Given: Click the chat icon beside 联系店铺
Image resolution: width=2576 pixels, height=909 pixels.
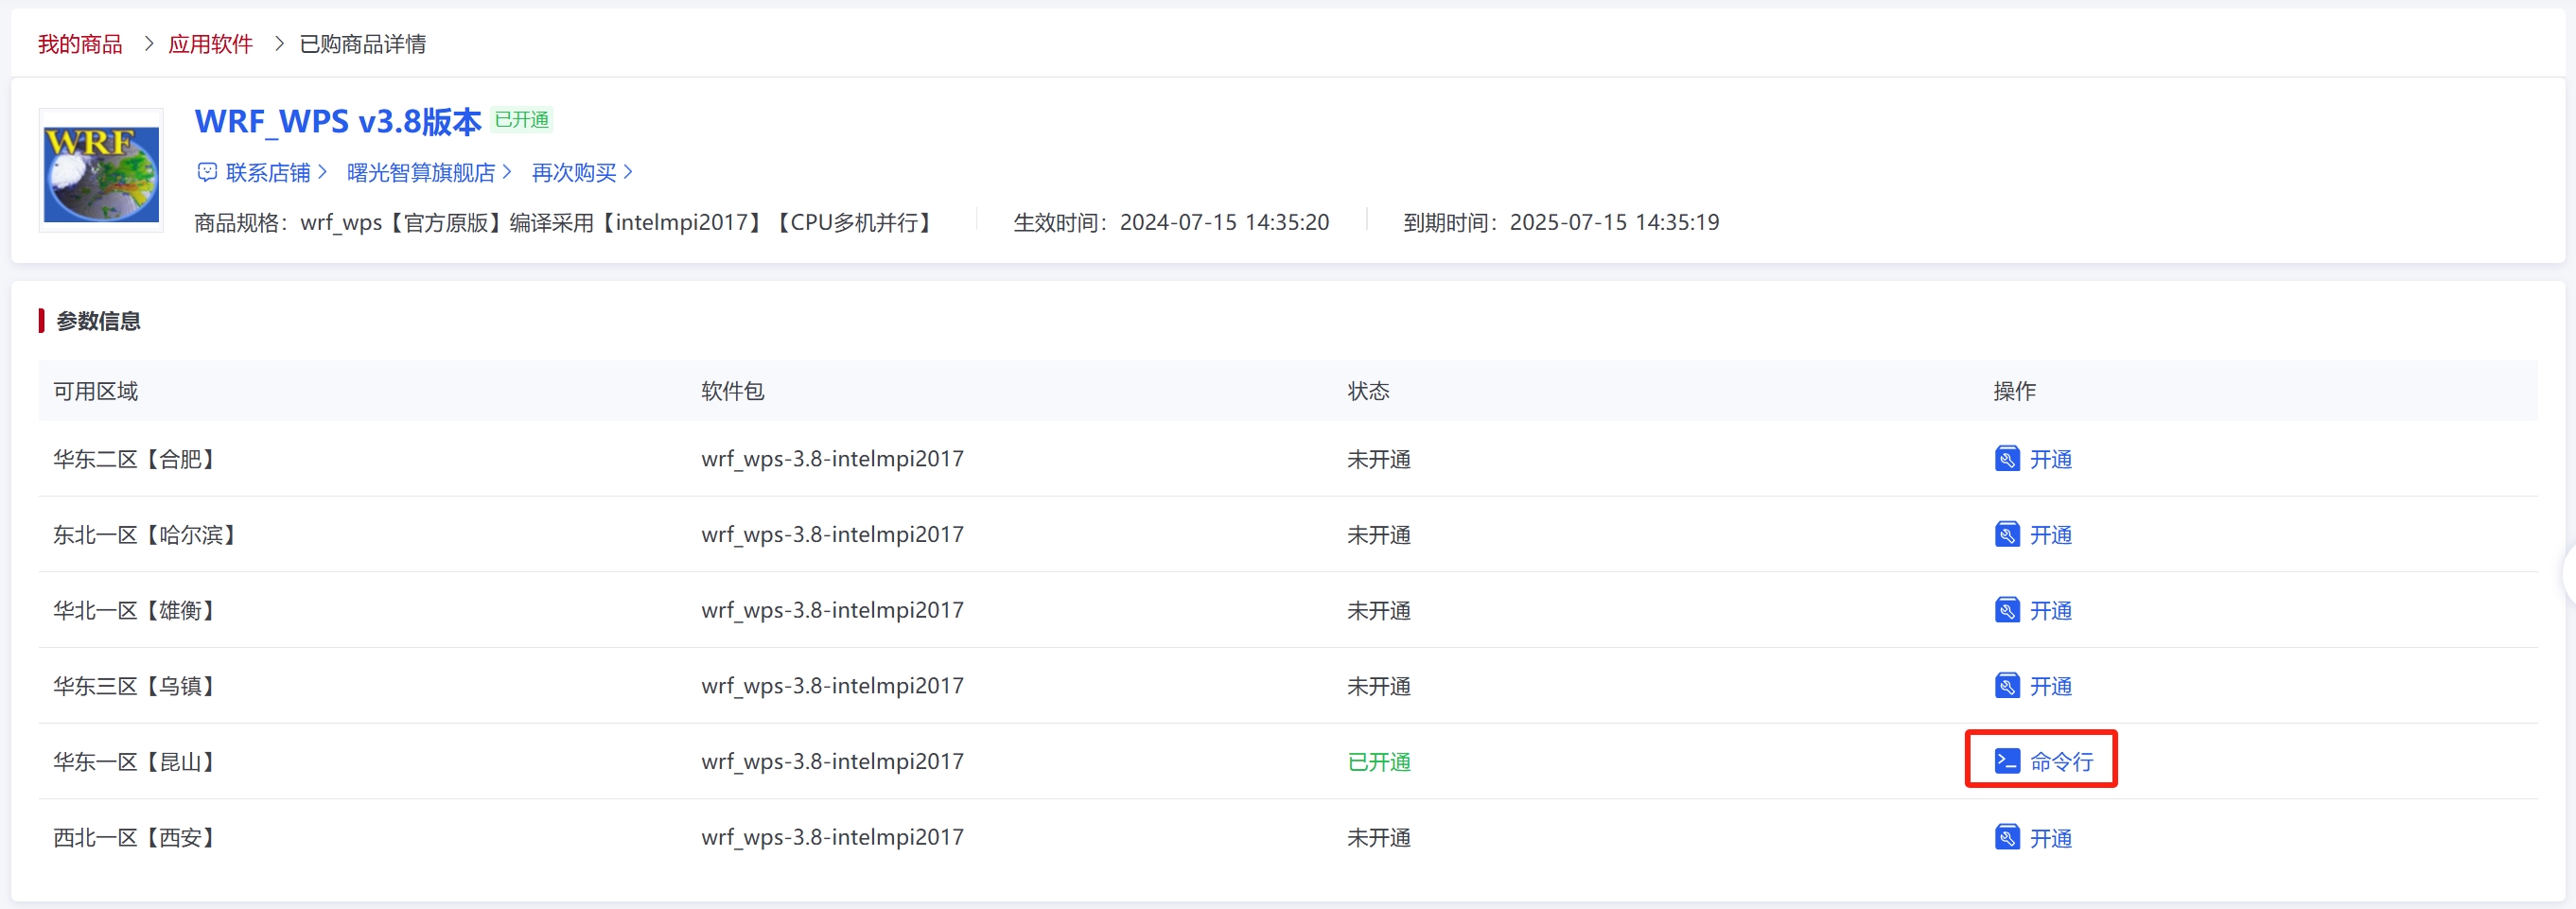Looking at the screenshot, I should [x=207, y=172].
